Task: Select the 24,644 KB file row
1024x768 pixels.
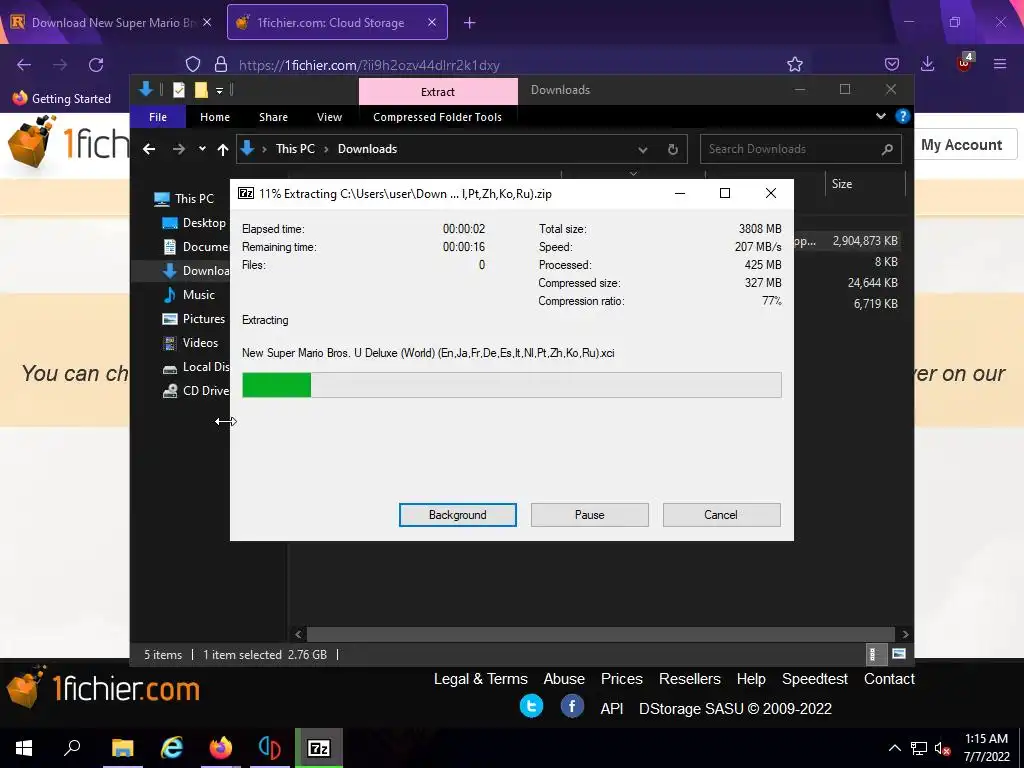Action: point(848,283)
